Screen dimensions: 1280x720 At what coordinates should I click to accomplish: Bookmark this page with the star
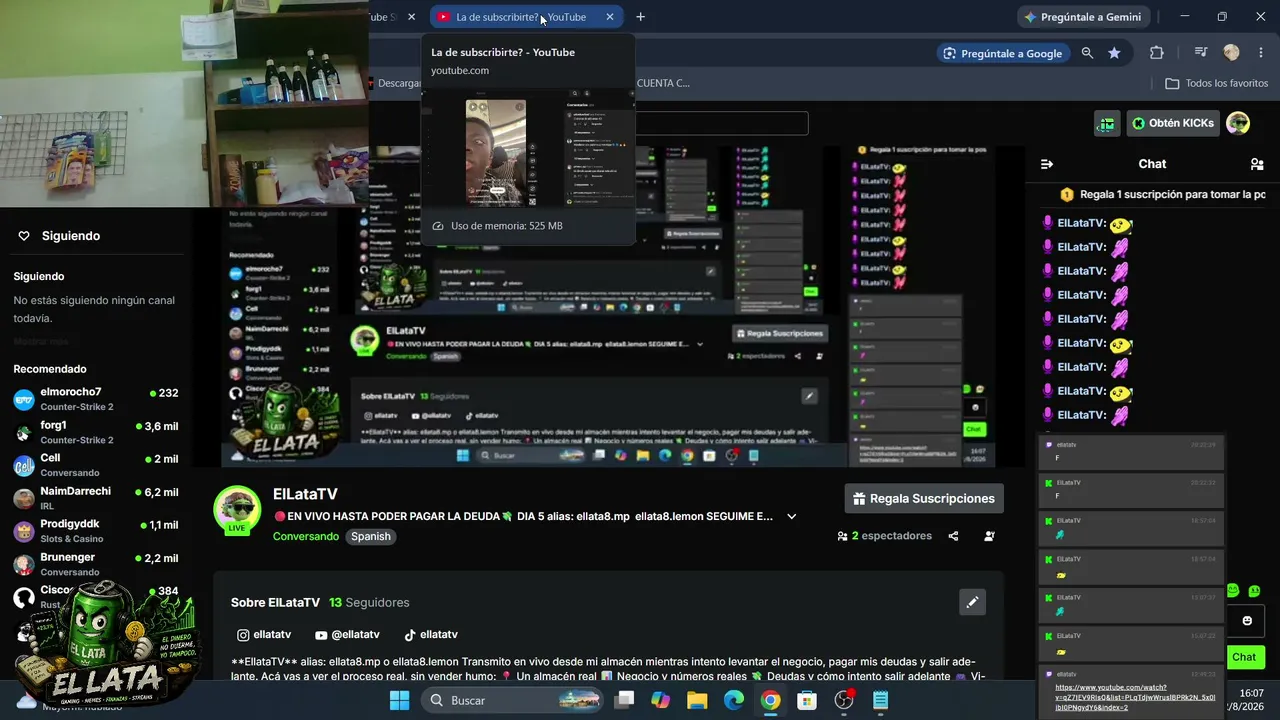point(1114,53)
